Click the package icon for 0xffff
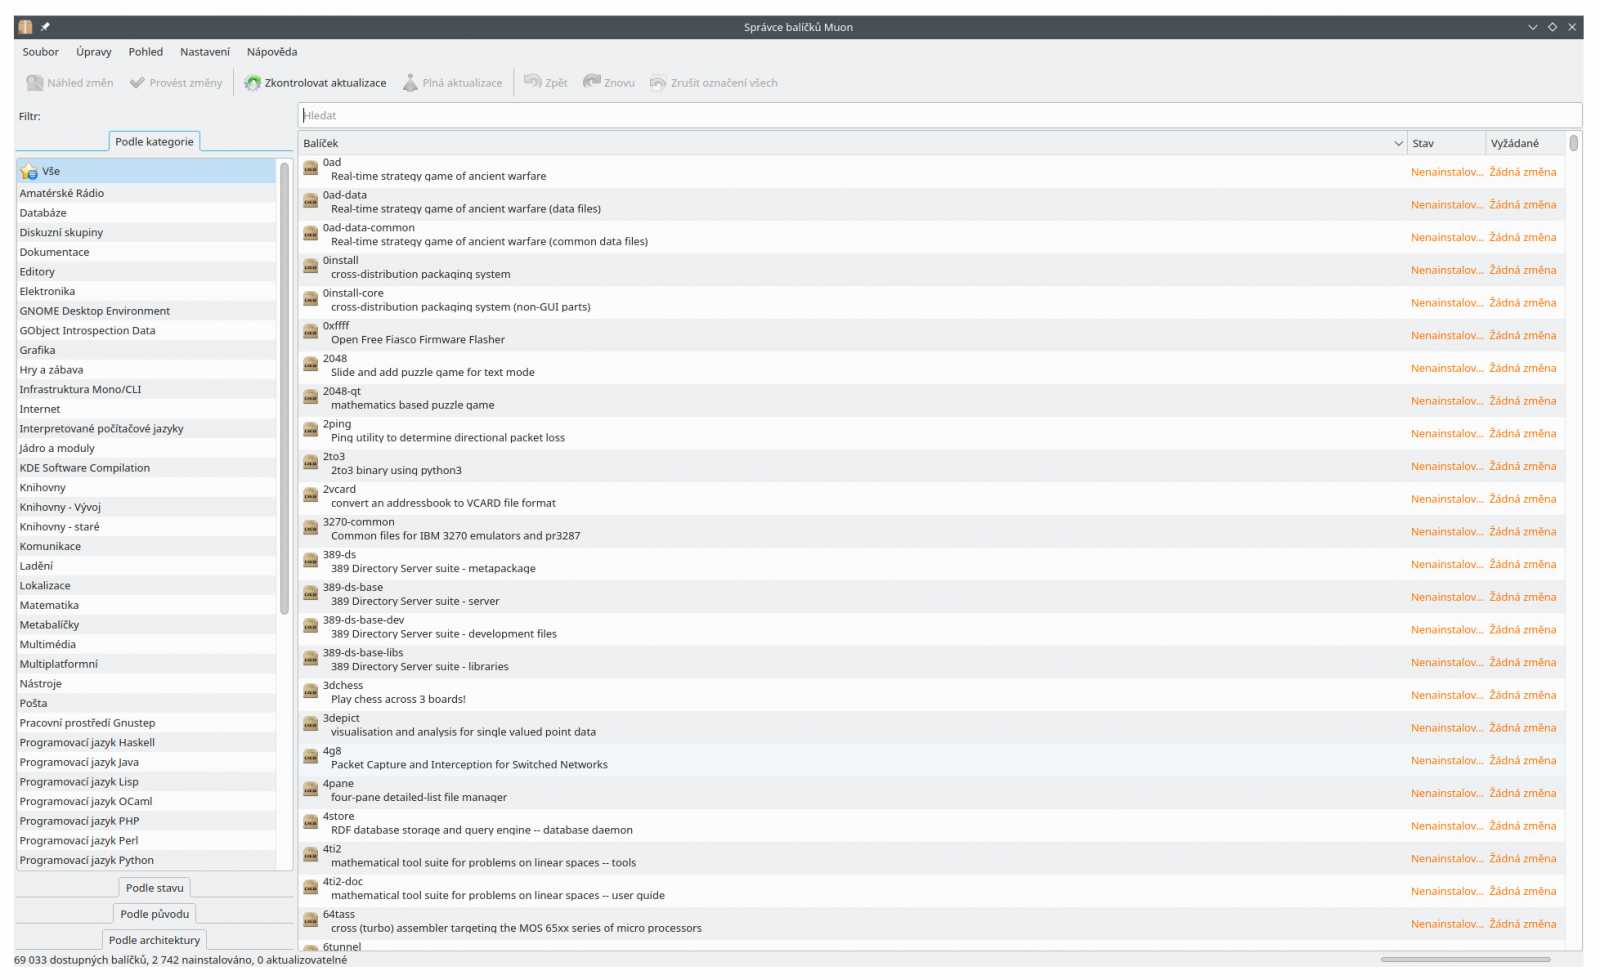Screen dimensions: 1600x980 coord(311,332)
